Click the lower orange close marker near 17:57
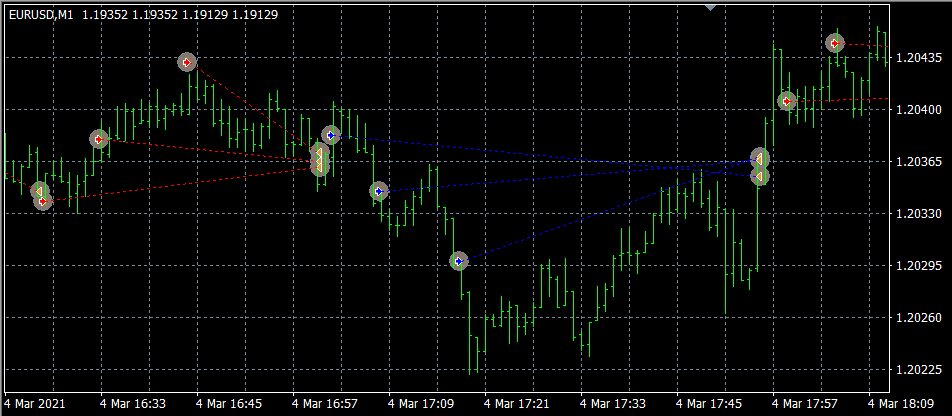 click(x=759, y=176)
